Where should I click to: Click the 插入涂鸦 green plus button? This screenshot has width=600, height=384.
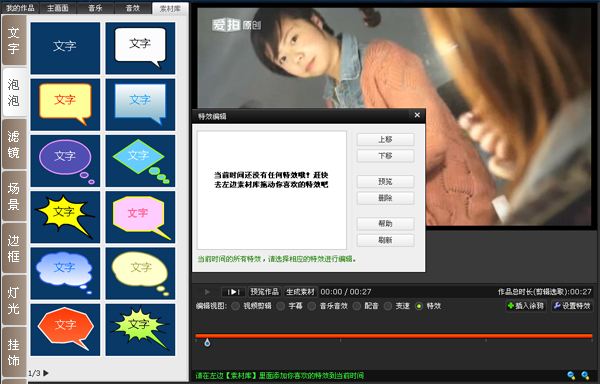tap(526, 306)
